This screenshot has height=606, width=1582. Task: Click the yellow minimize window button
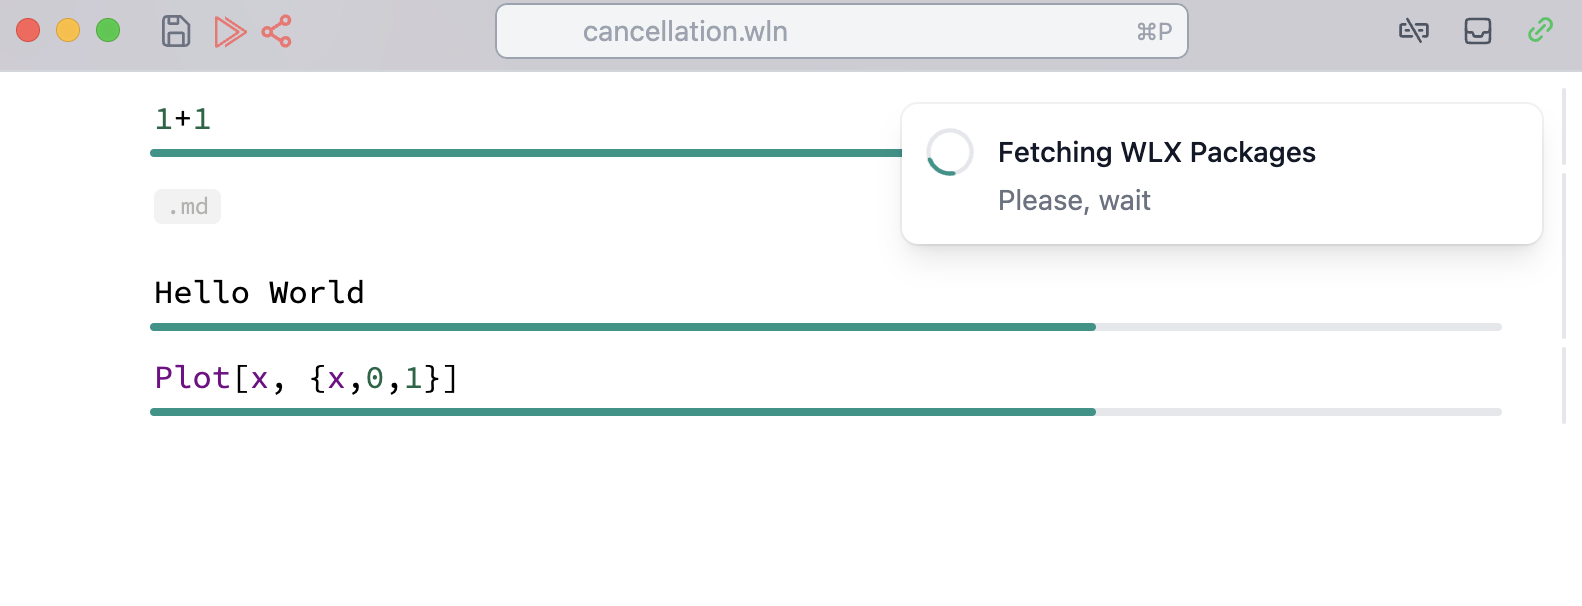[x=68, y=31]
